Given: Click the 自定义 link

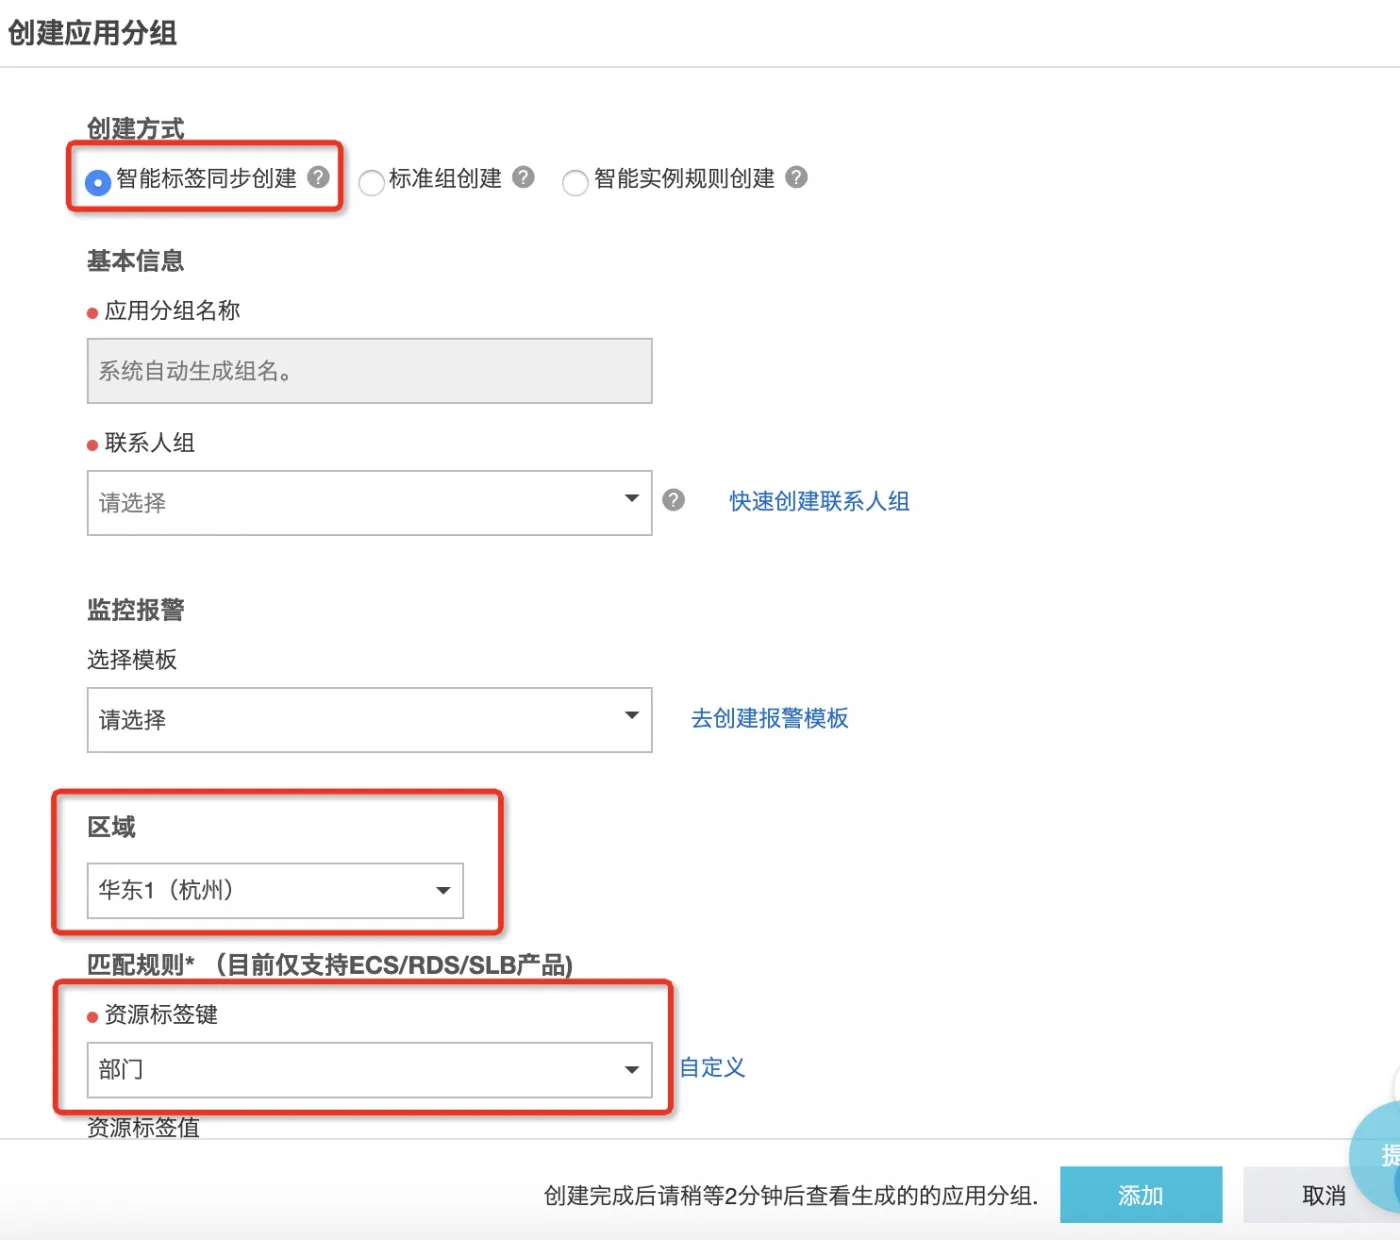Looking at the screenshot, I should tap(712, 1067).
